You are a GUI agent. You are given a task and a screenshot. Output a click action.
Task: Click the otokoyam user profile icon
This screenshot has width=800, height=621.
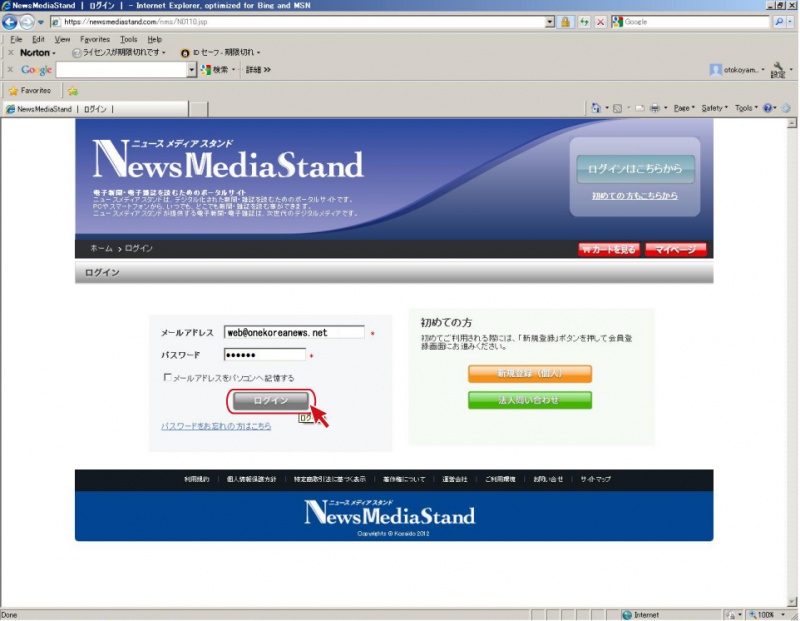(x=715, y=70)
